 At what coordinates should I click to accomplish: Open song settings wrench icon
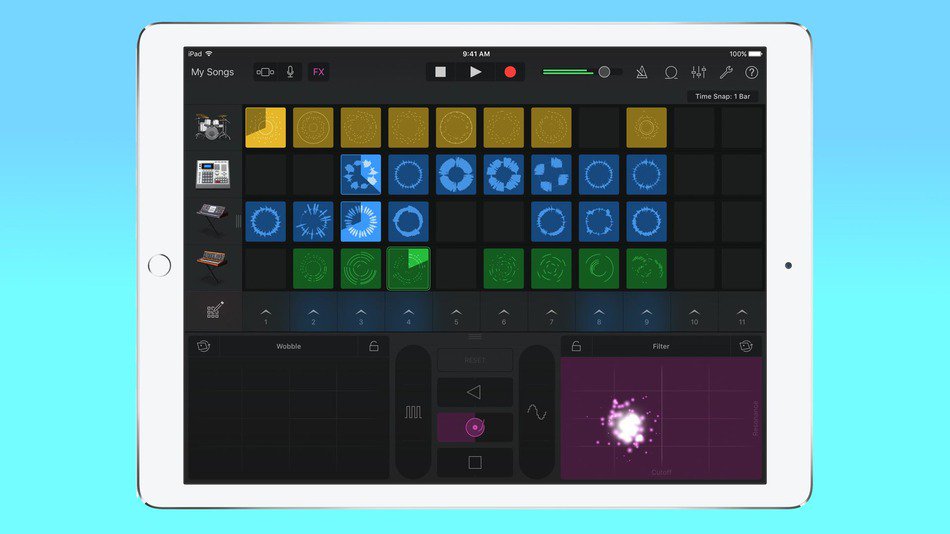[726, 72]
